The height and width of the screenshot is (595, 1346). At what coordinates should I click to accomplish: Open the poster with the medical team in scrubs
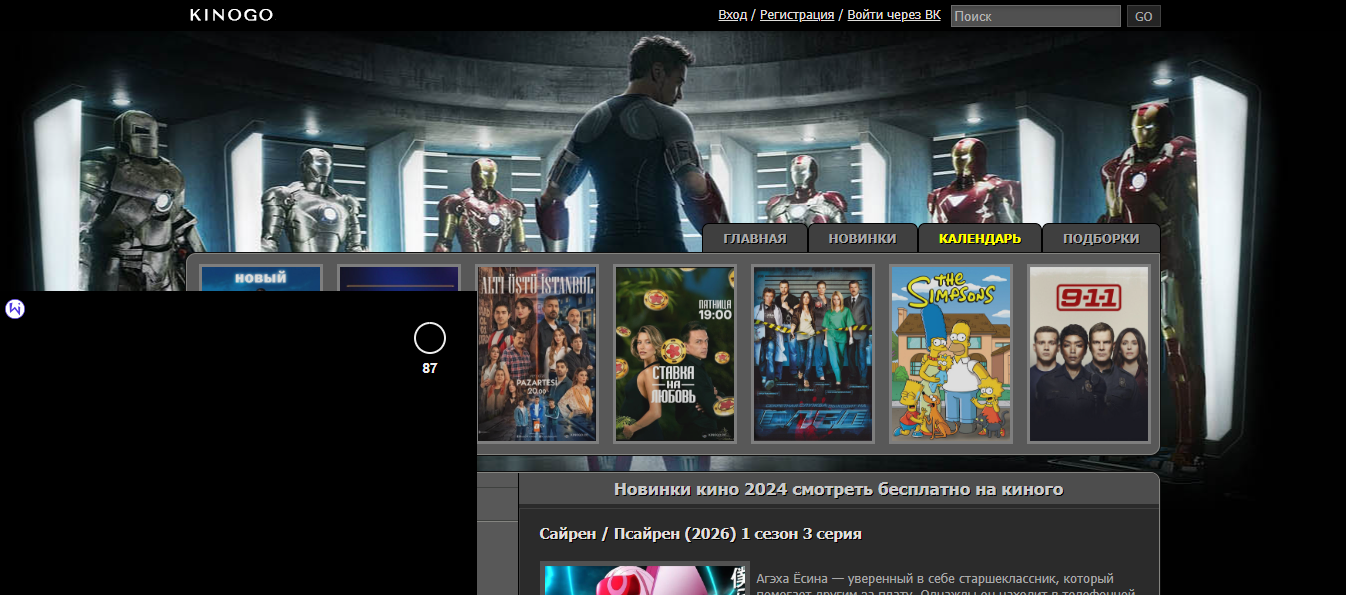coord(813,354)
